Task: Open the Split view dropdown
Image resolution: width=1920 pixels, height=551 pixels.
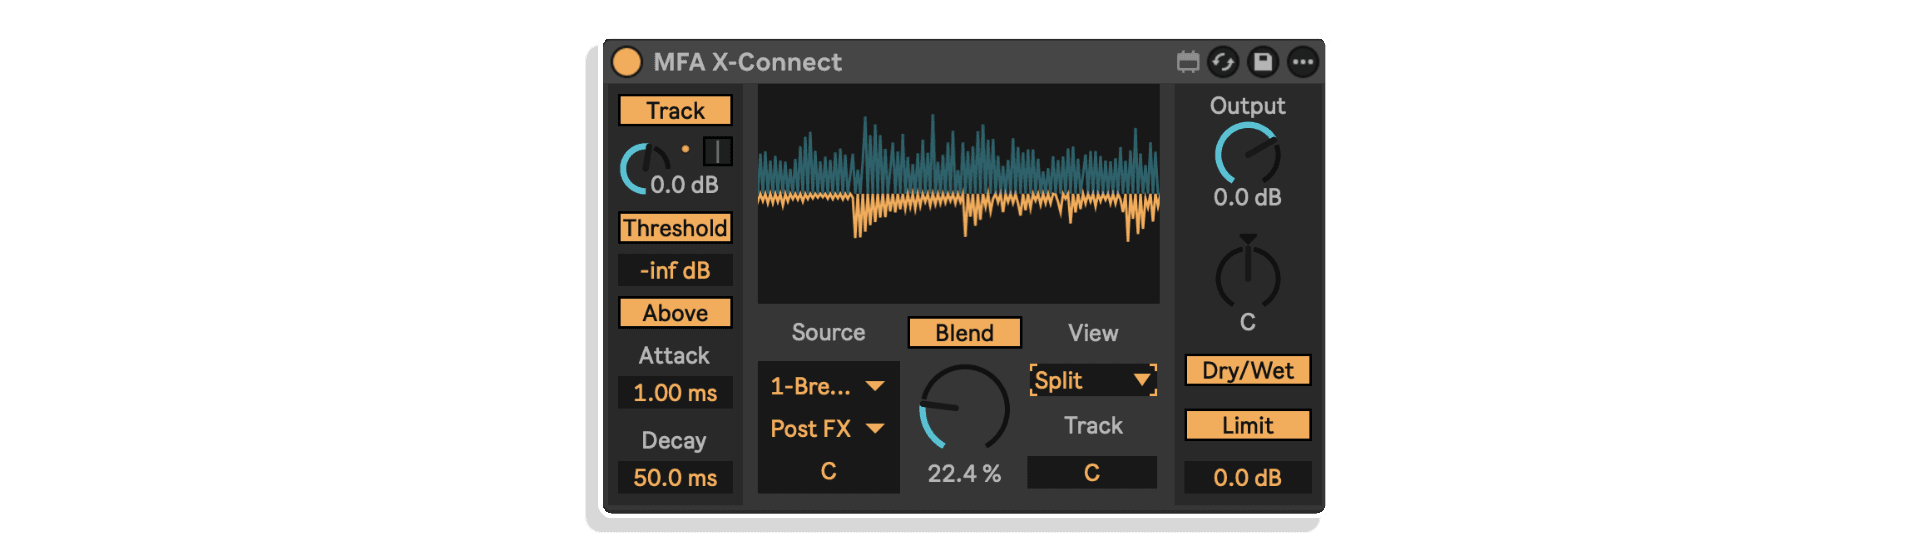Action: tap(1093, 380)
